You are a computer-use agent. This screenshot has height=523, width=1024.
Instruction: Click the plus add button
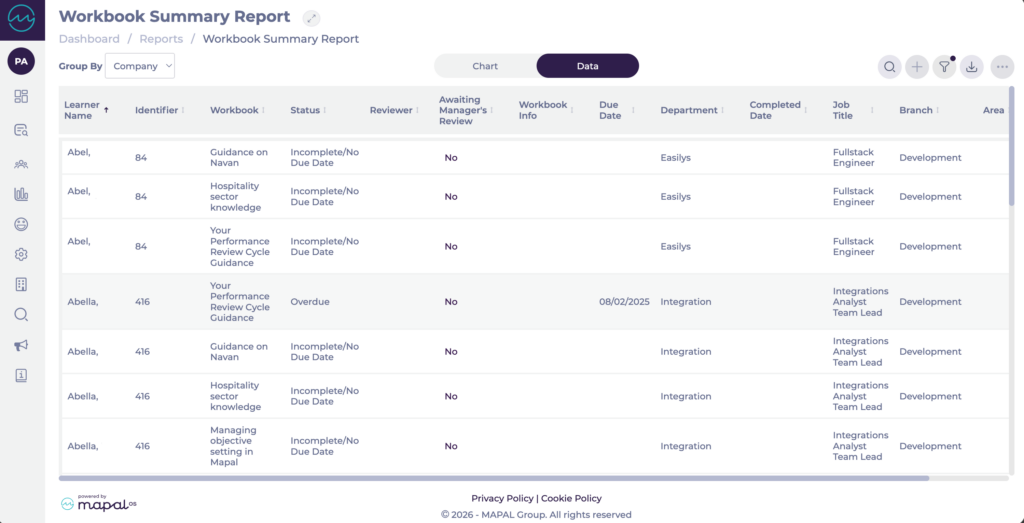[917, 67]
